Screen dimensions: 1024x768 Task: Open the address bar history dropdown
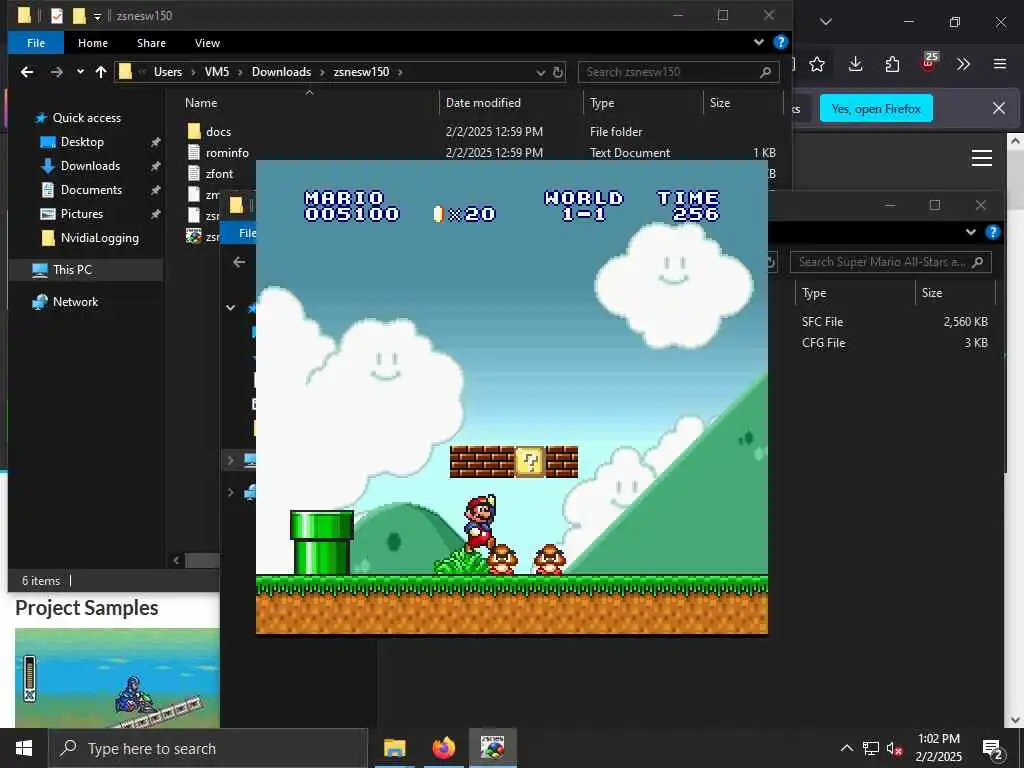541,72
